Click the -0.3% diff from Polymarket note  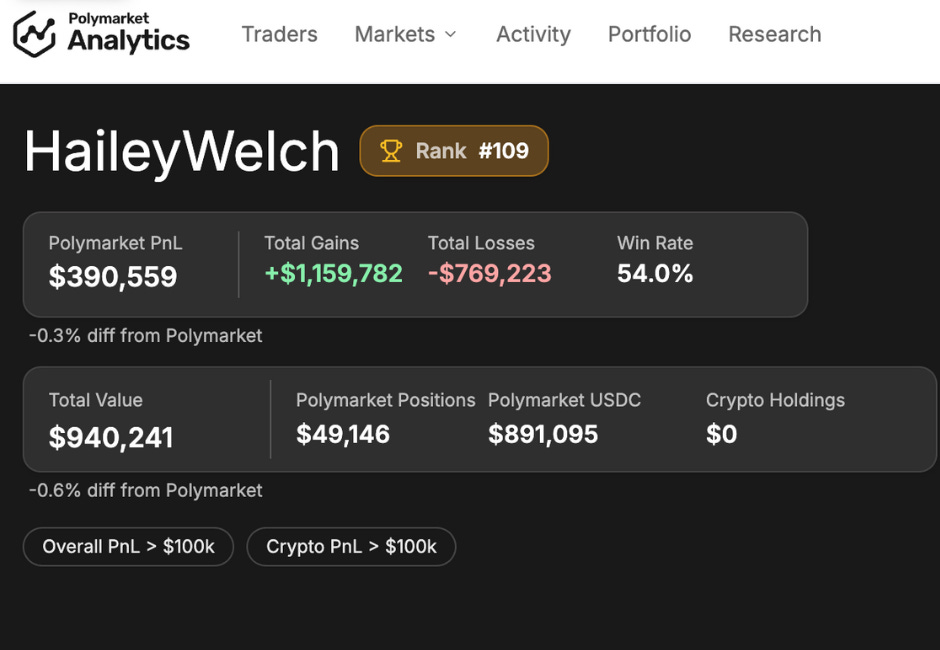pyautogui.click(x=146, y=336)
